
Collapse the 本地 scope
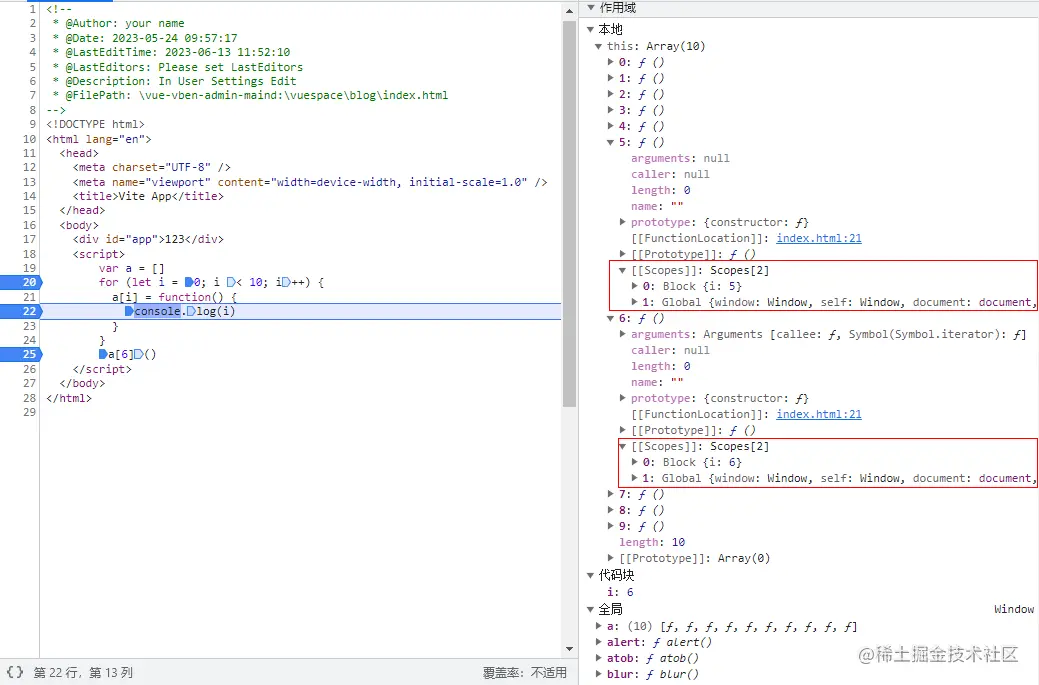coord(590,29)
